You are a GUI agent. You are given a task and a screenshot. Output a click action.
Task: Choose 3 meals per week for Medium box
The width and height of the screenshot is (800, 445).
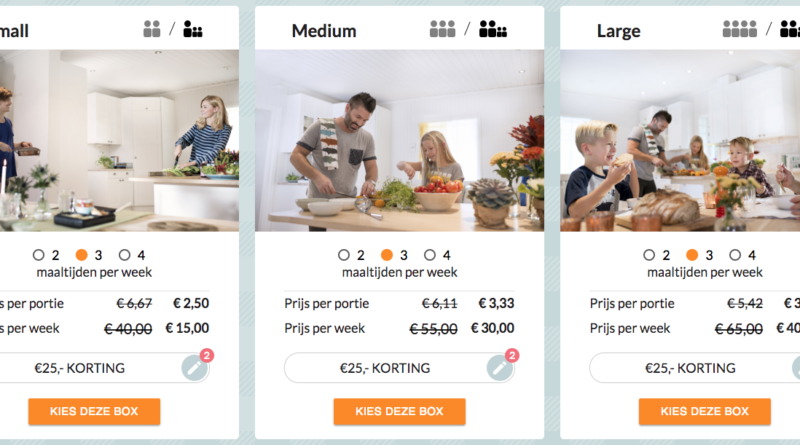[x=387, y=255]
